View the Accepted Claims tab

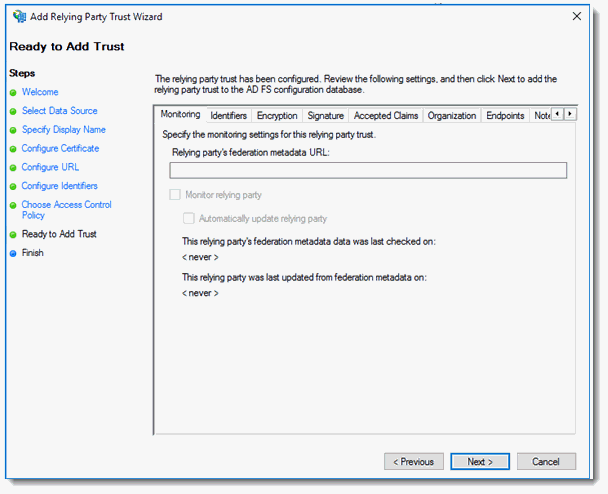click(x=386, y=116)
